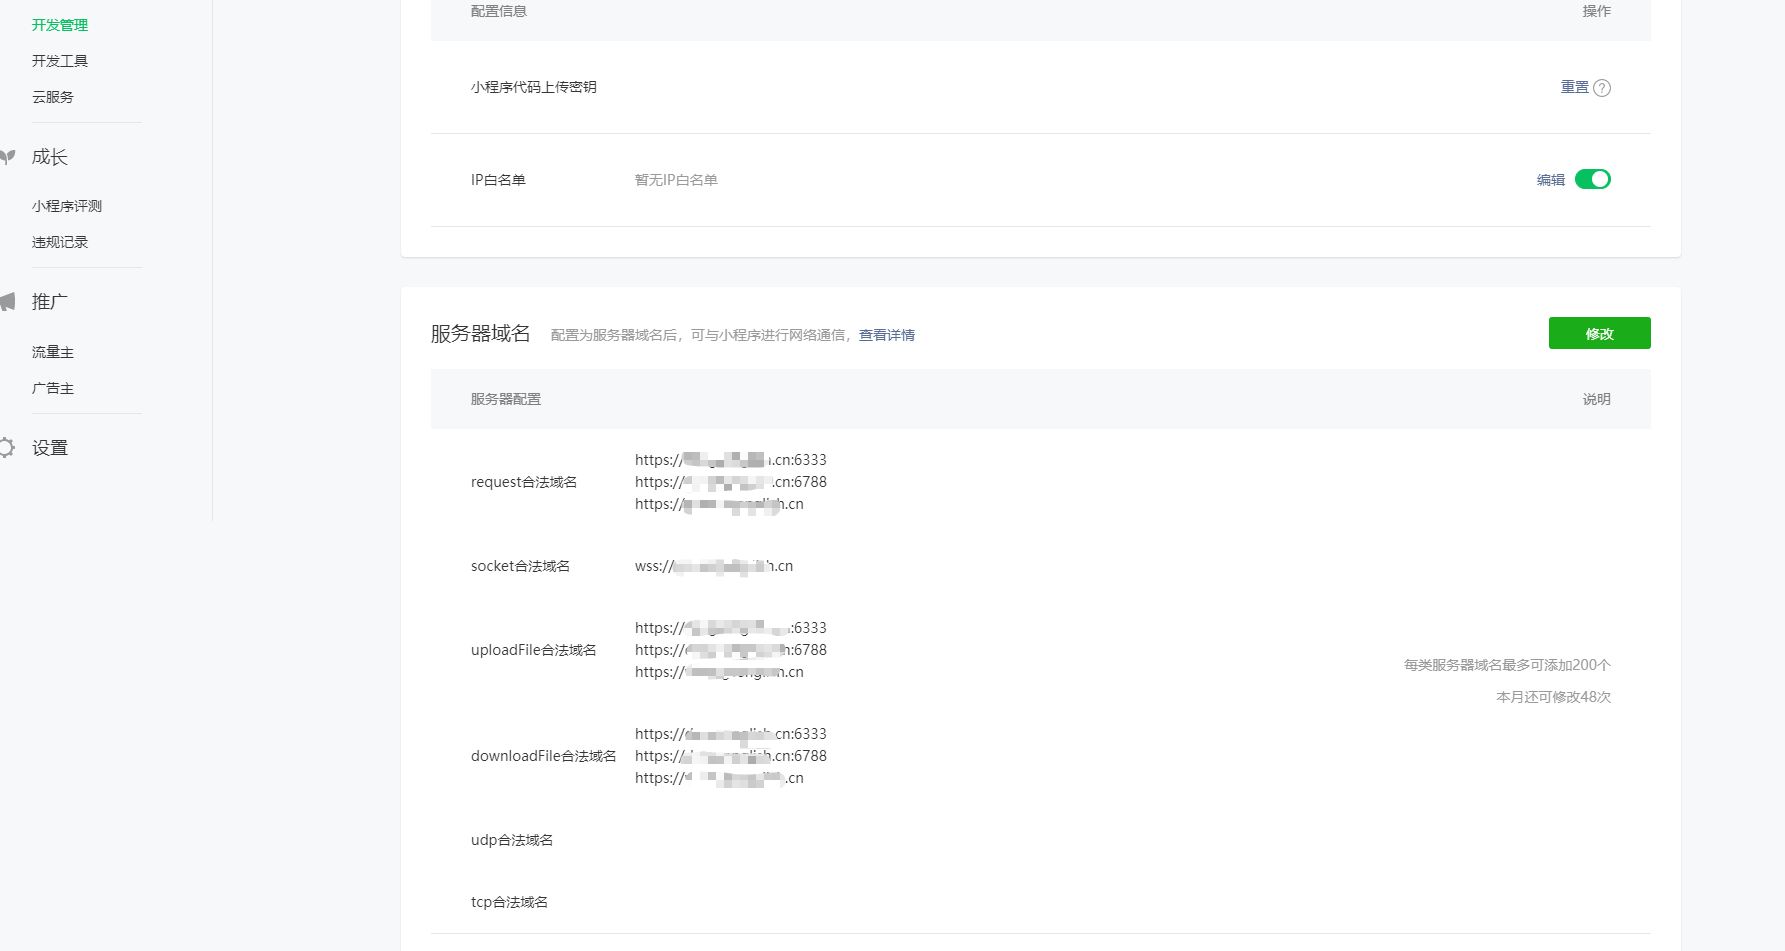This screenshot has height=951, width=1785.
Task: Click the megaphone icon beside 推广
Action: click(x=10, y=301)
